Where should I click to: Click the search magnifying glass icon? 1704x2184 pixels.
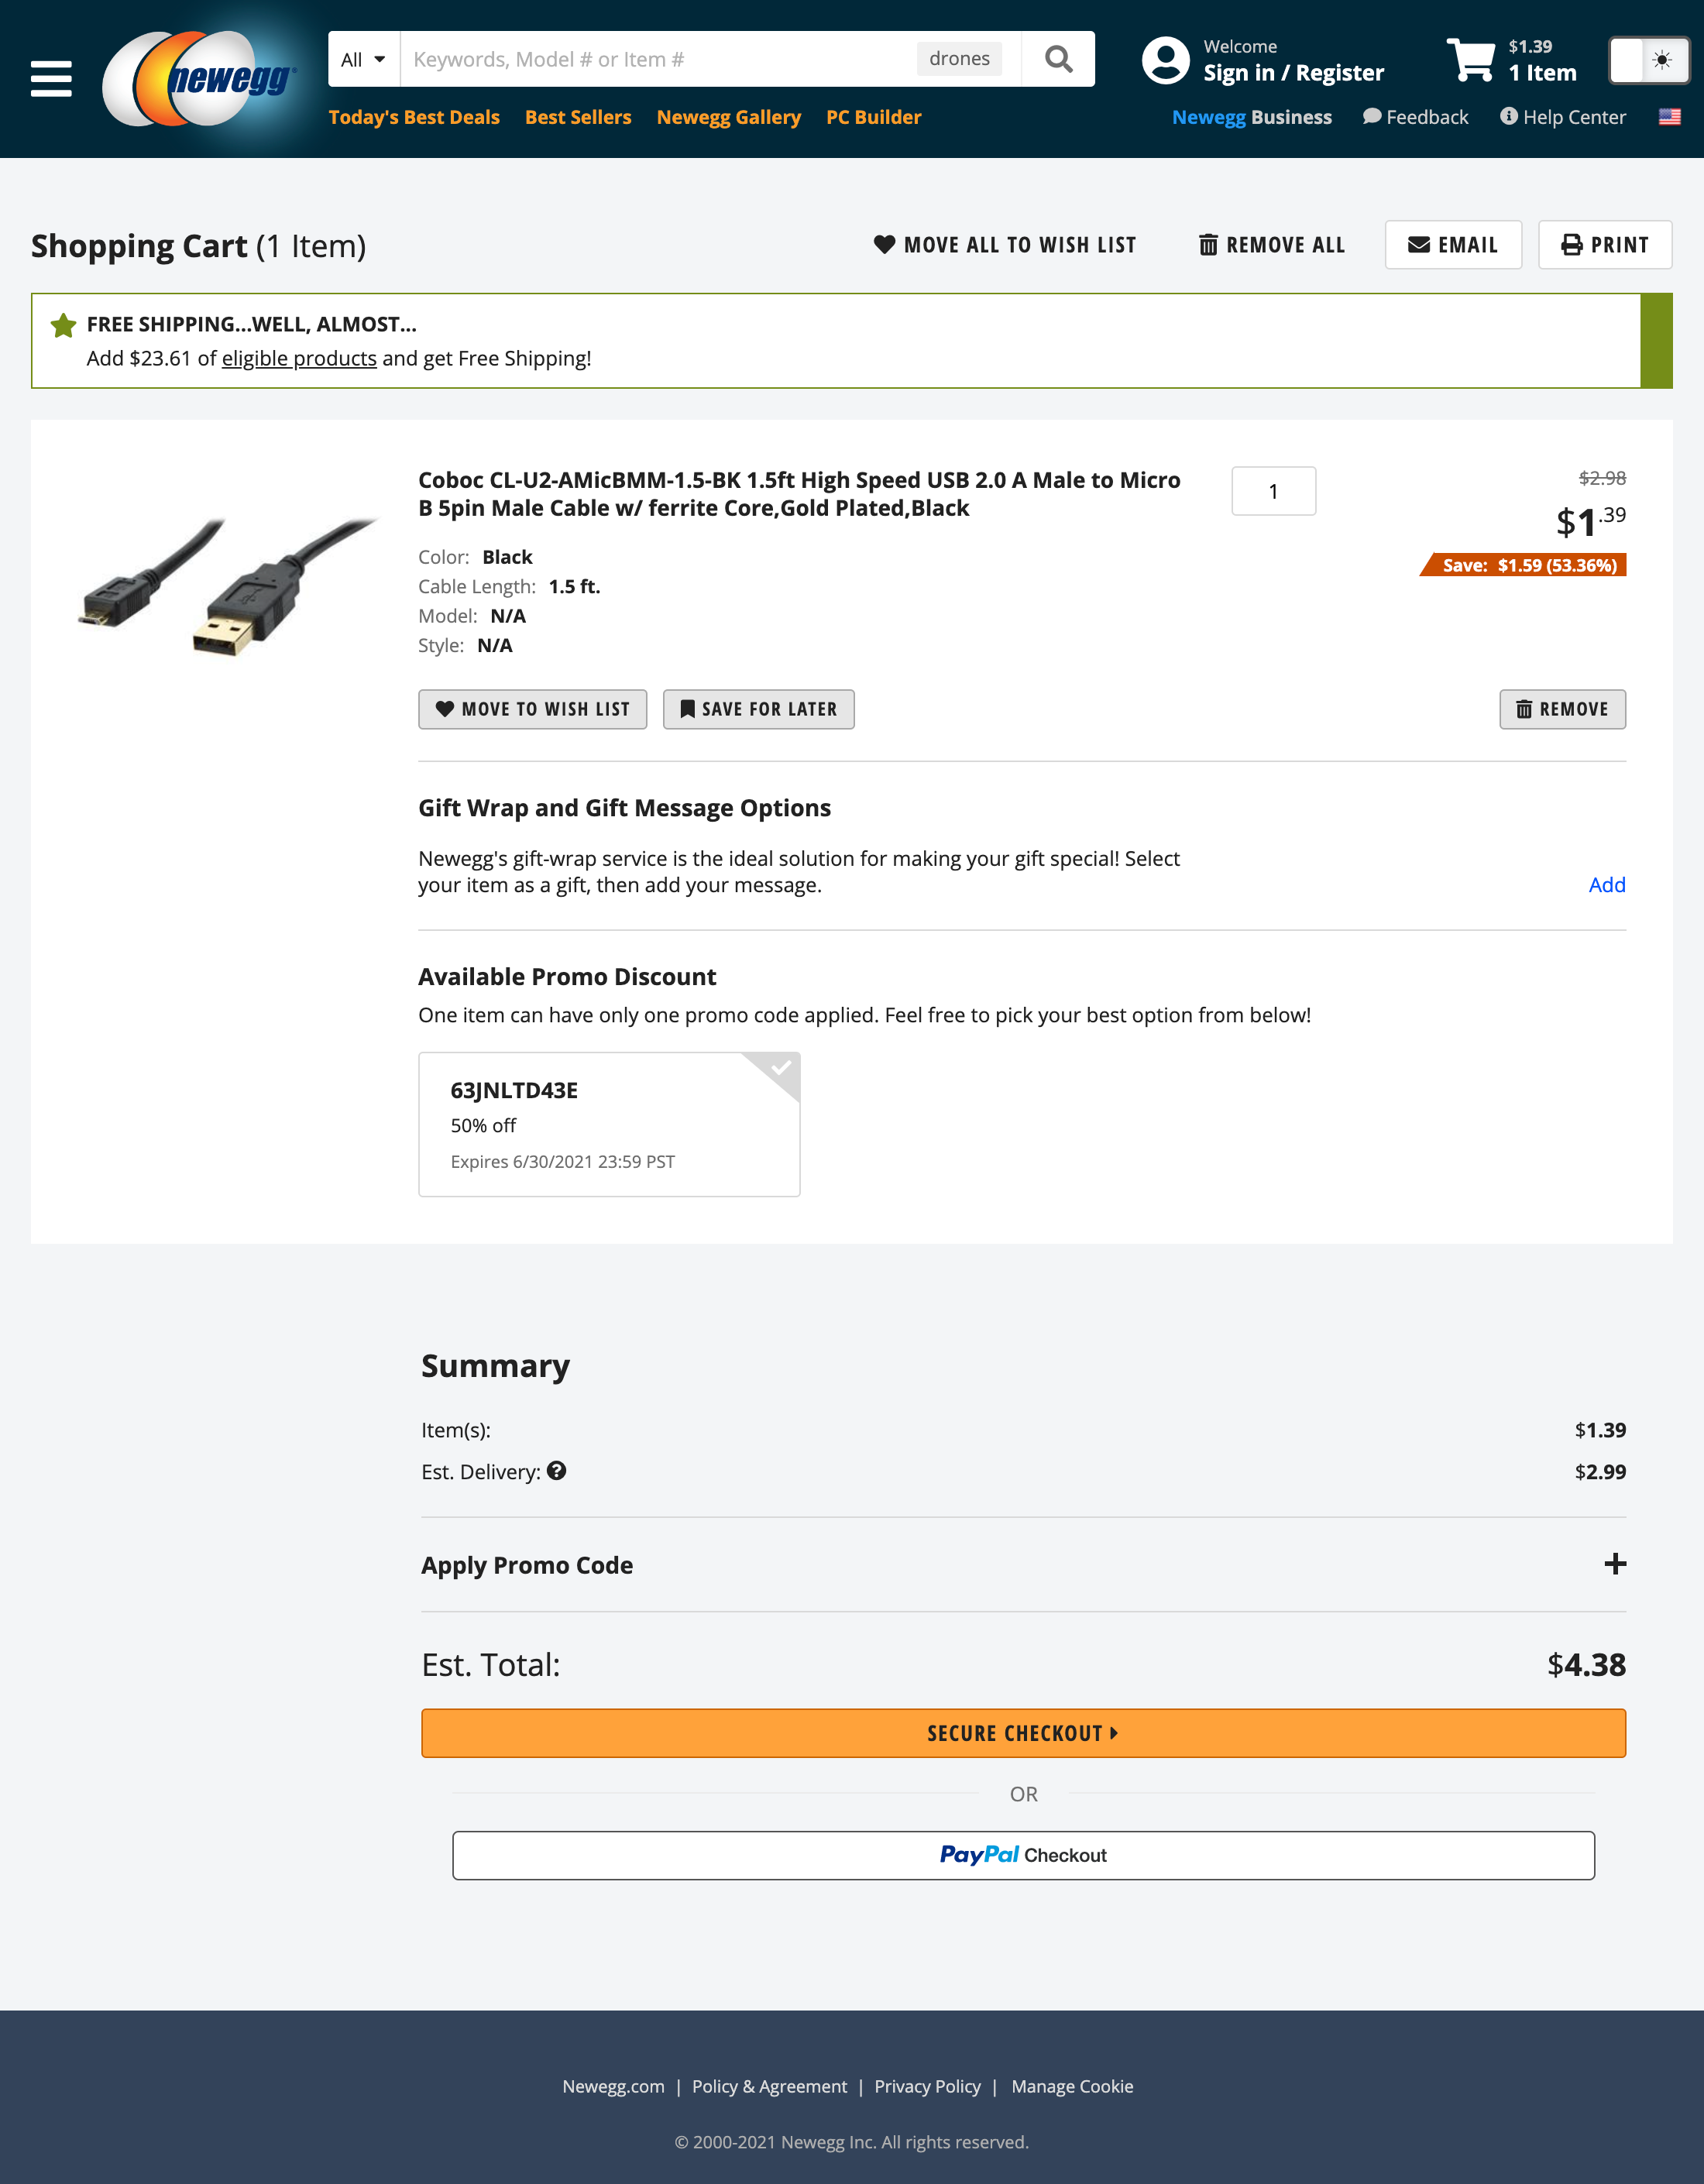tap(1059, 58)
